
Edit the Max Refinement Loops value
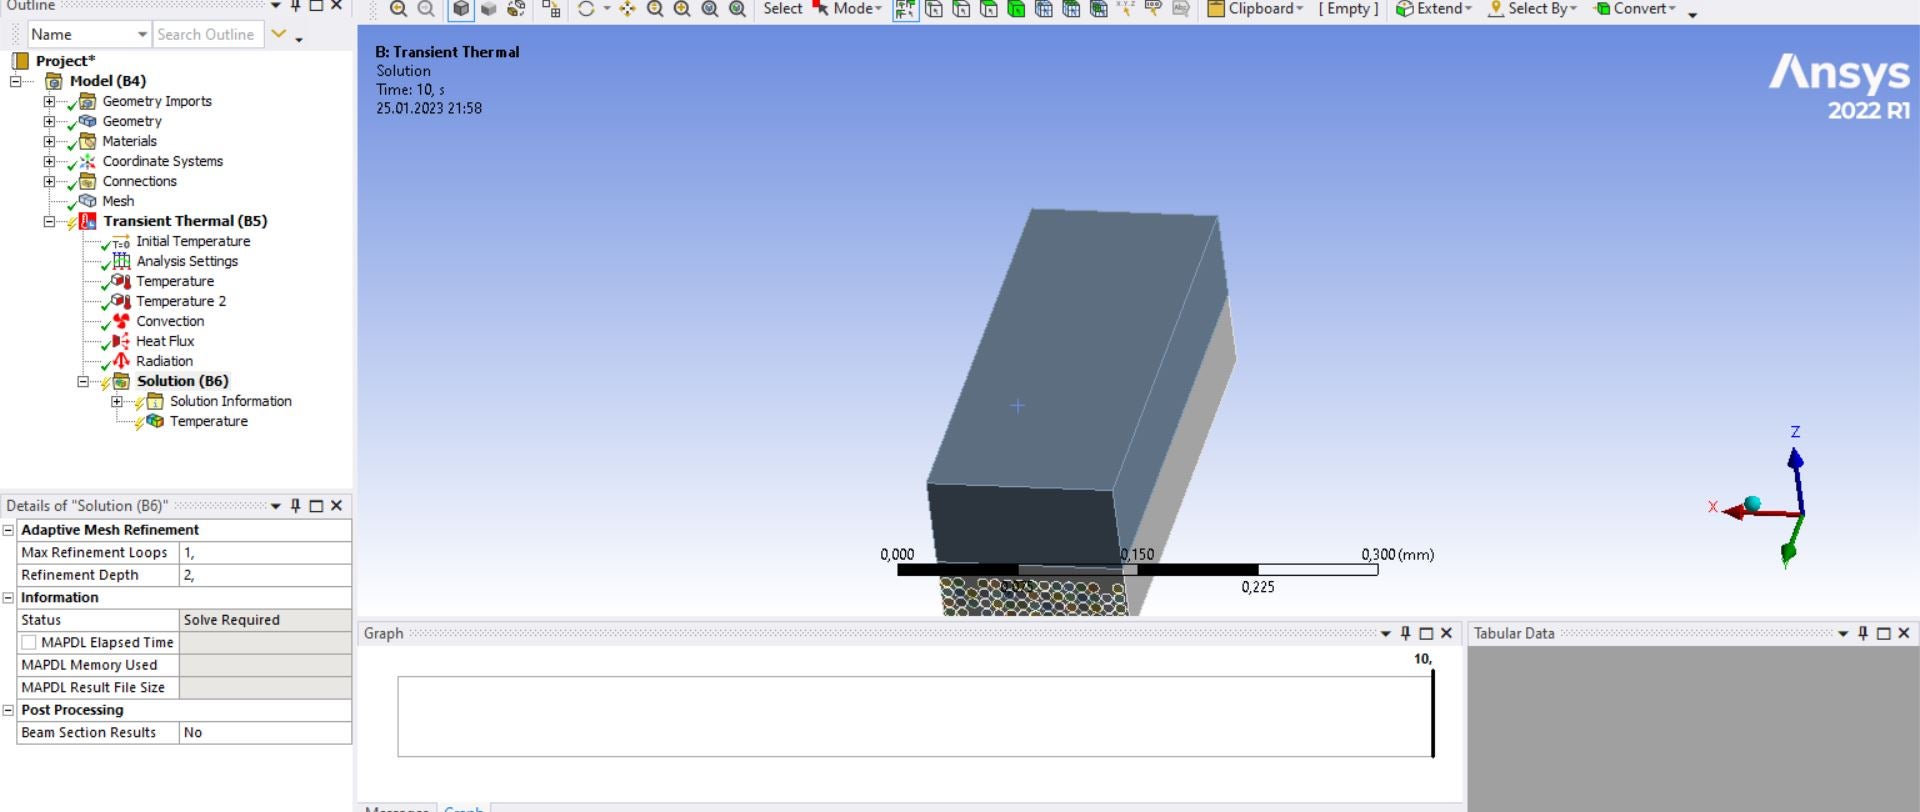(265, 553)
